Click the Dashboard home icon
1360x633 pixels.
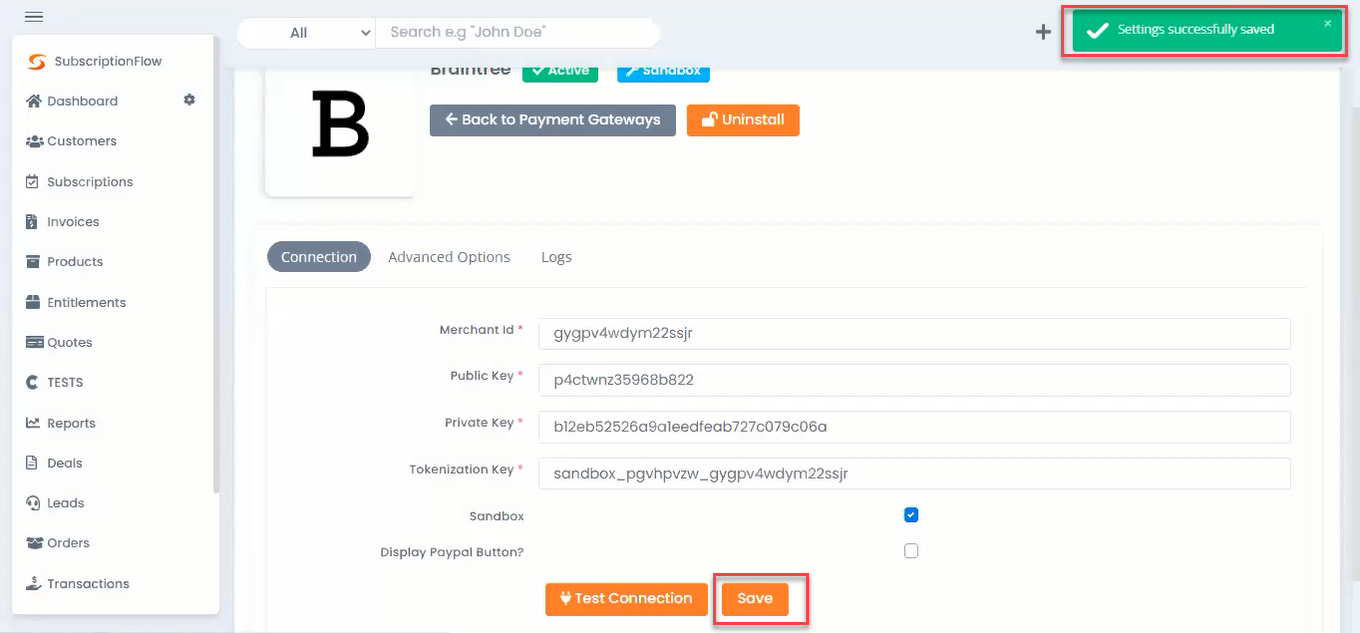coord(34,101)
